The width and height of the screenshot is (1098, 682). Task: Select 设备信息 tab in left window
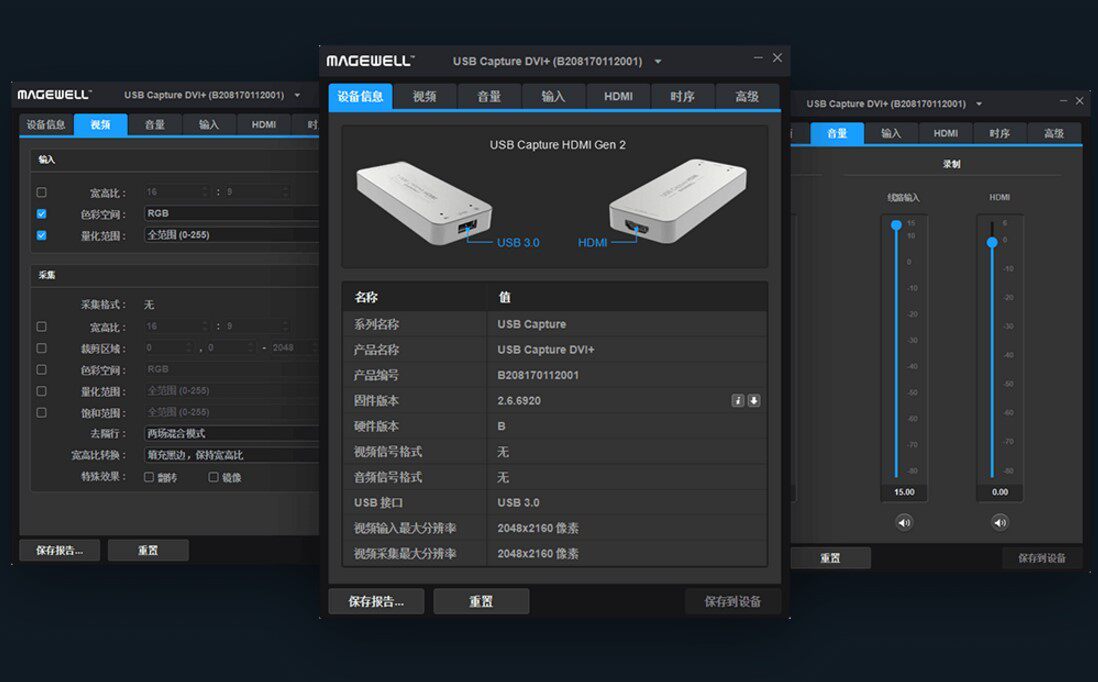[x=46, y=125]
